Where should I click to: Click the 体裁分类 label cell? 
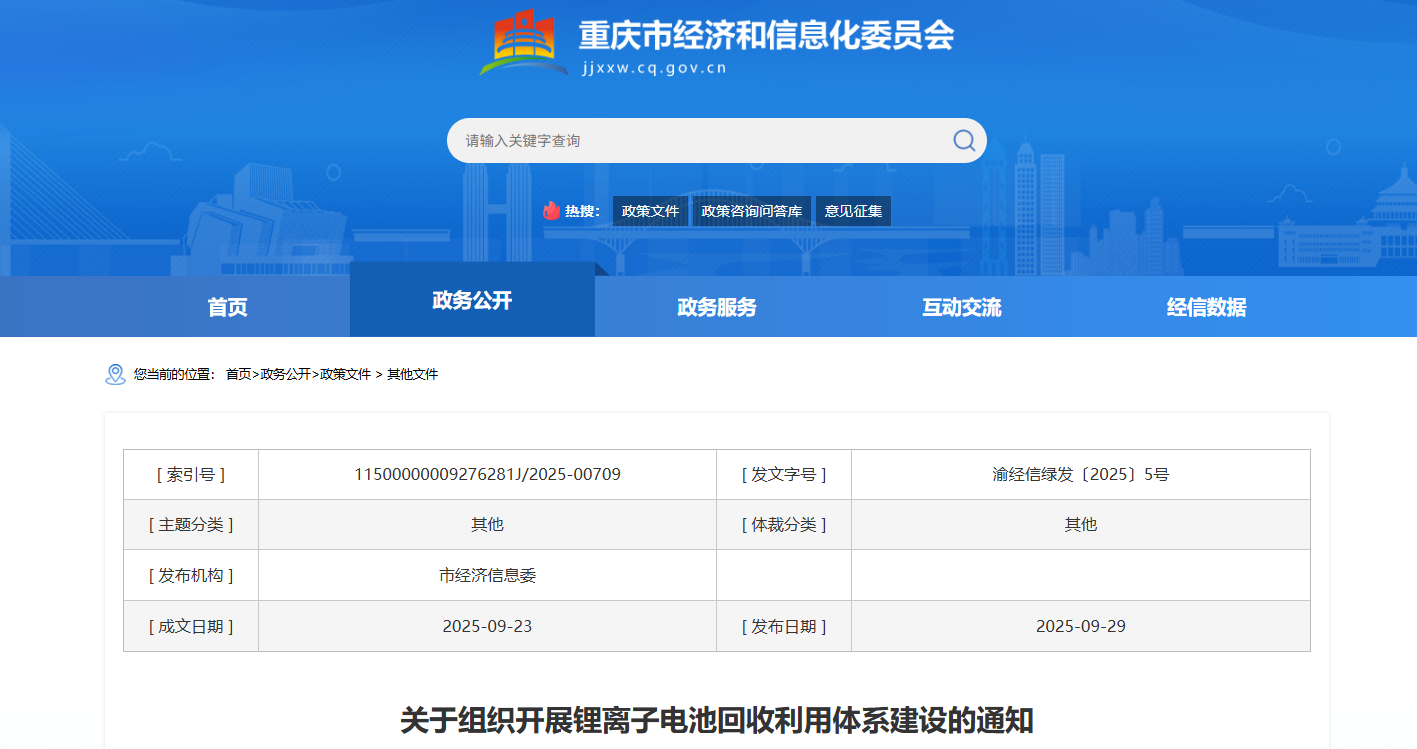[784, 524]
